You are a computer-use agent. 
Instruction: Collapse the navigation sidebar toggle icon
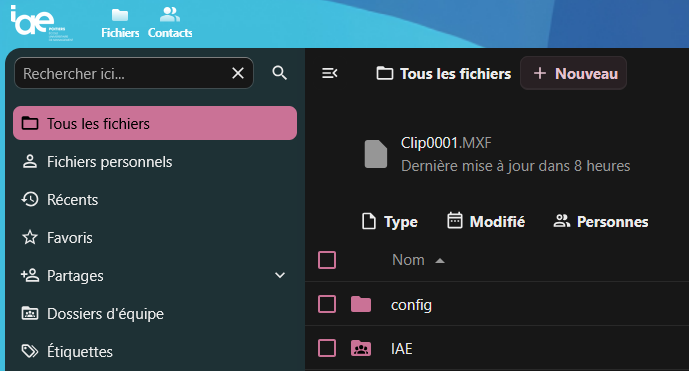click(x=330, y=73)
